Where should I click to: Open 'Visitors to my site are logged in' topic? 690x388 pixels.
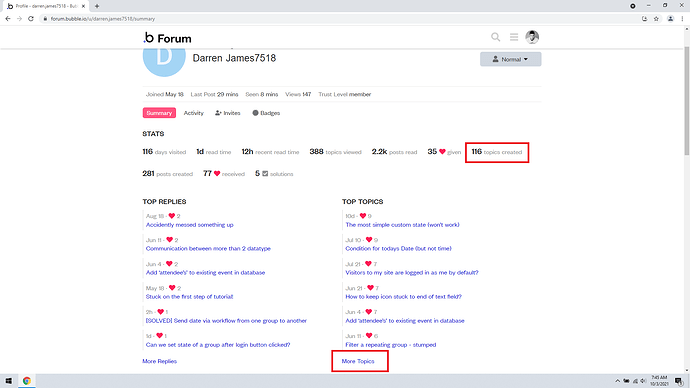(412, 273)
